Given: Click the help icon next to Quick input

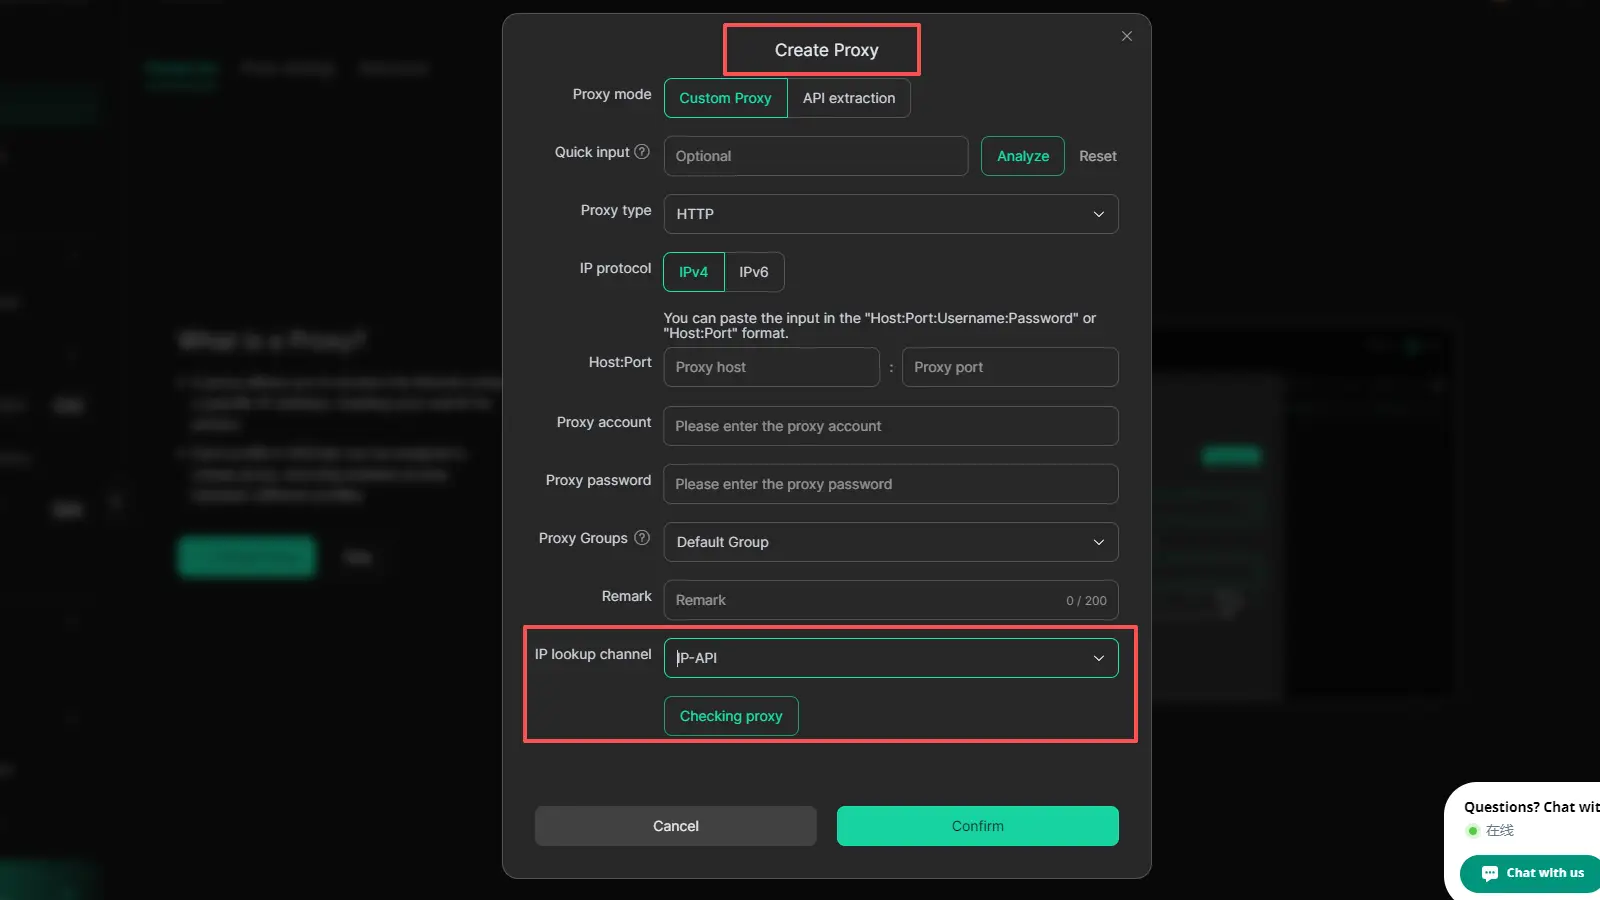Looking at the screenshot, I should (642, 152).
